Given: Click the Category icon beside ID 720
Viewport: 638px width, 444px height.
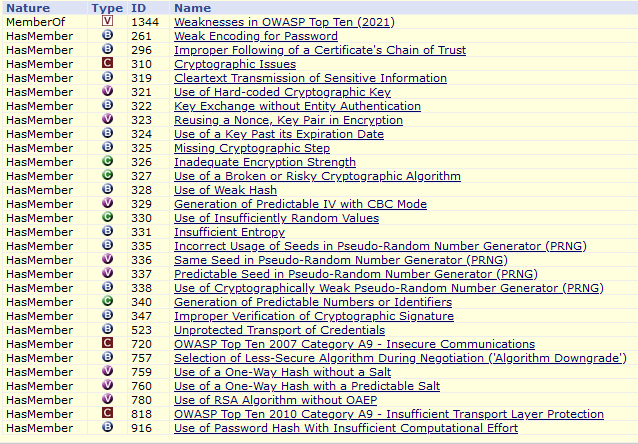Looking at the screenshot, I should 107,343.
